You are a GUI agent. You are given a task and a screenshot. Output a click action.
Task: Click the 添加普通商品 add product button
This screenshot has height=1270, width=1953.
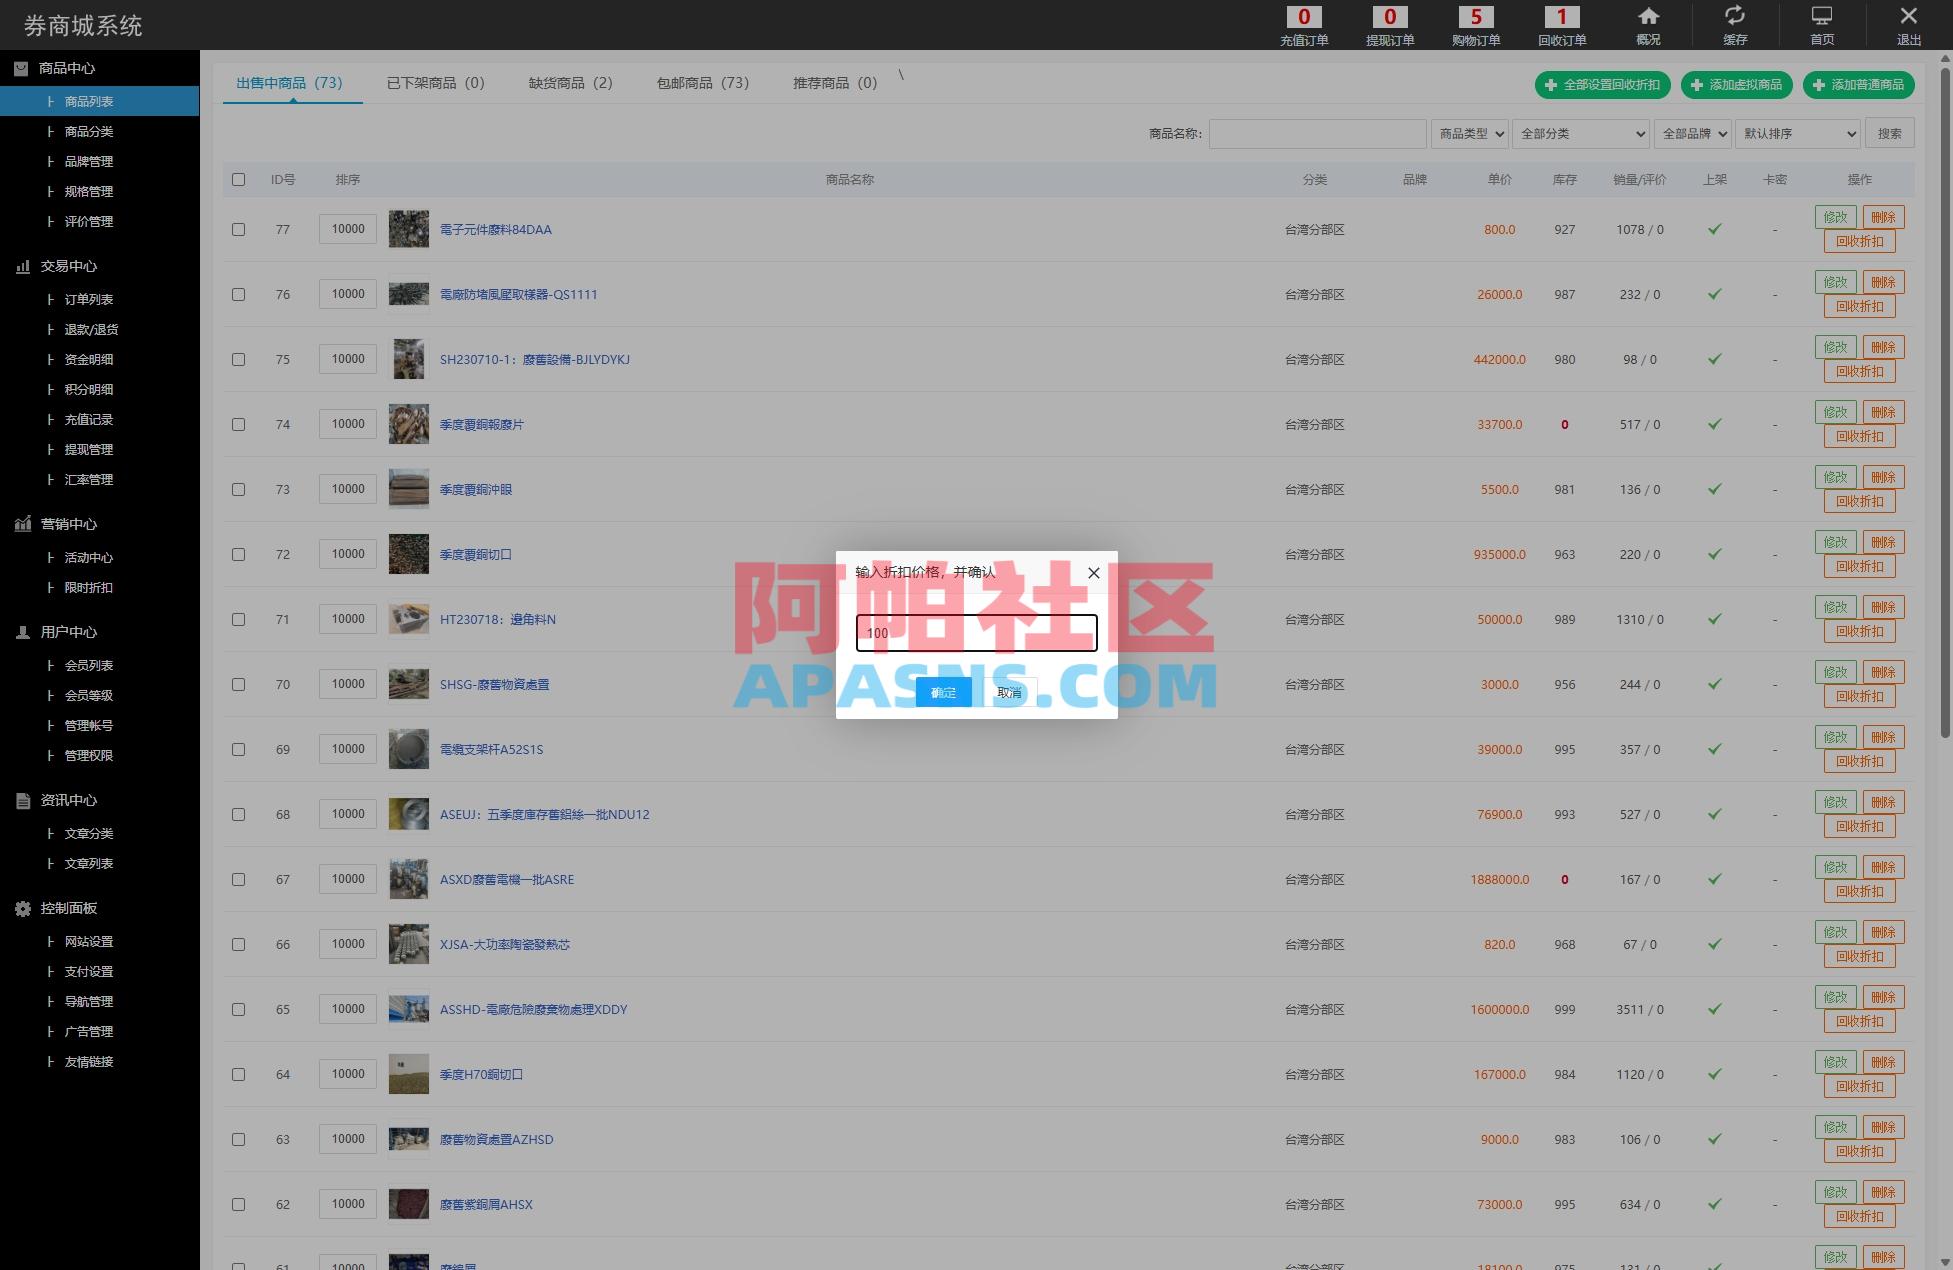pyautogui.click(x=1860, y=85)
